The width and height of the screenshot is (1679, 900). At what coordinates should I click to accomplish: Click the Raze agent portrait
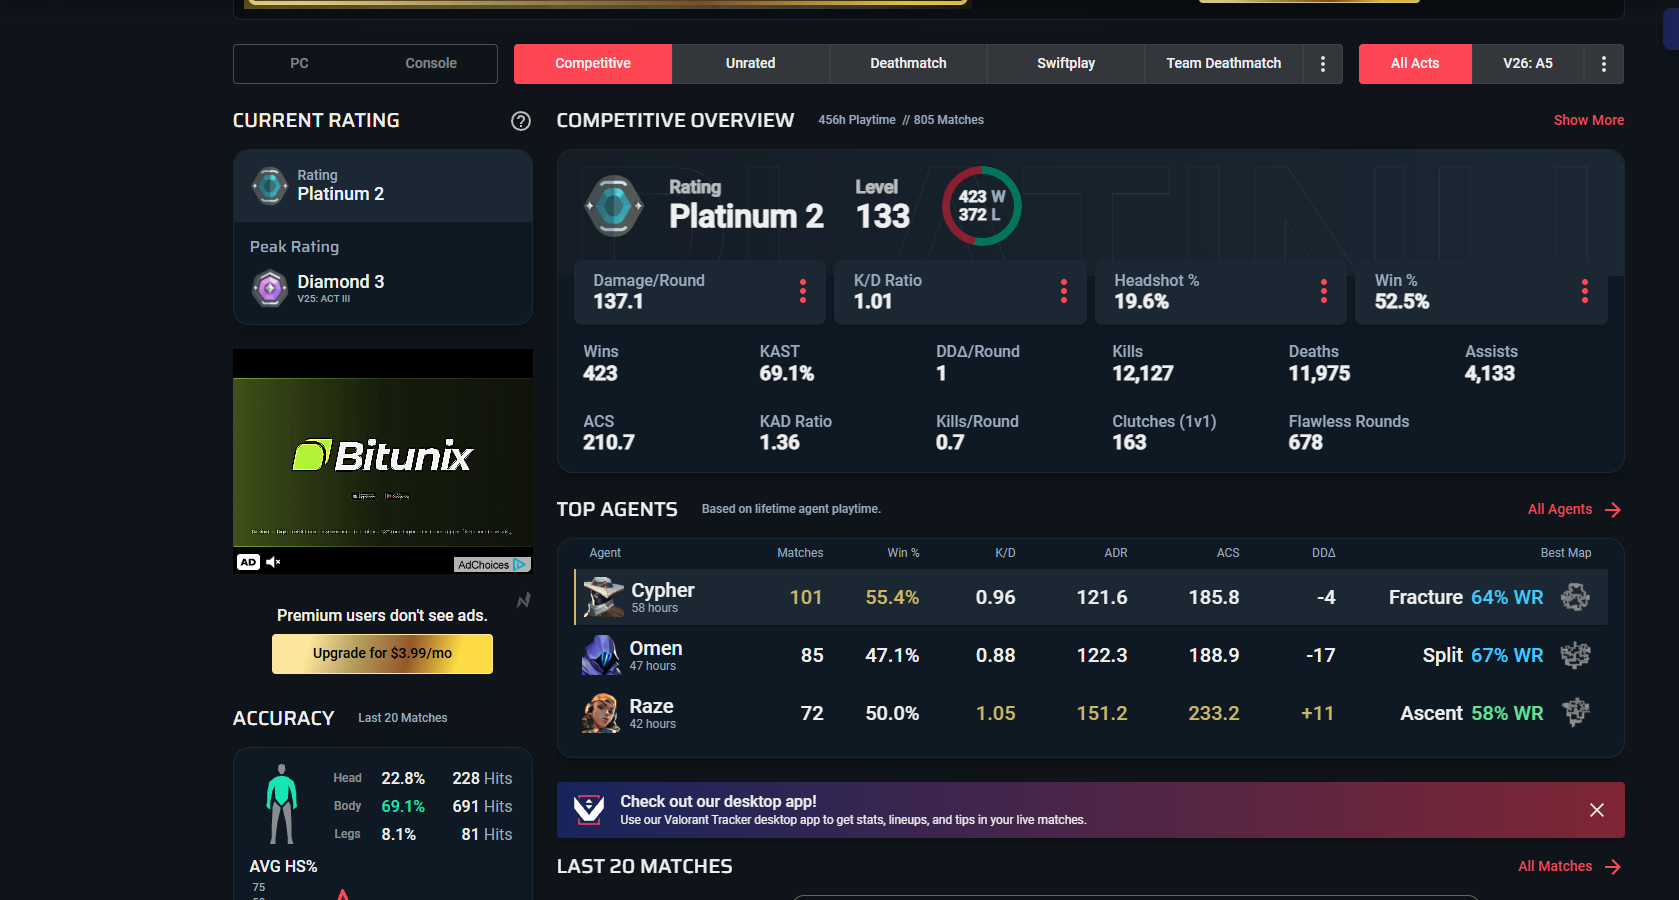(601, 713)
